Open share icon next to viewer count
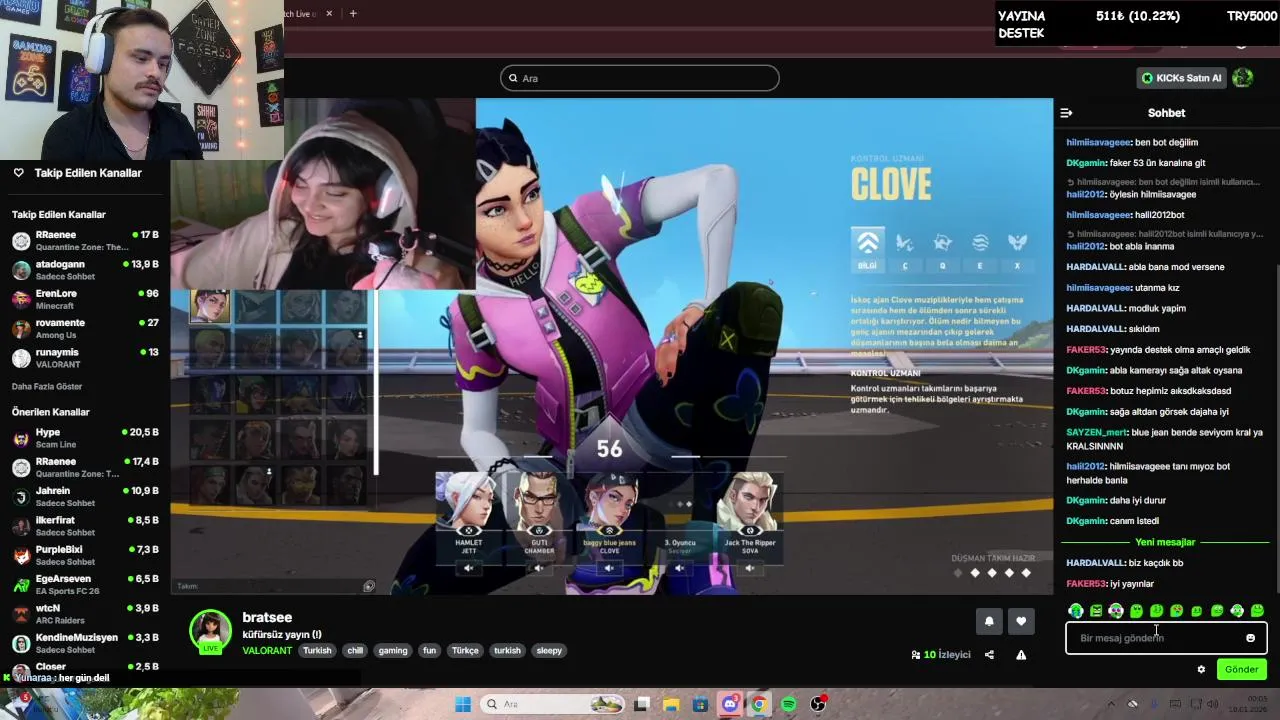This screenshot has height=720, width=1280. point(989,655)
